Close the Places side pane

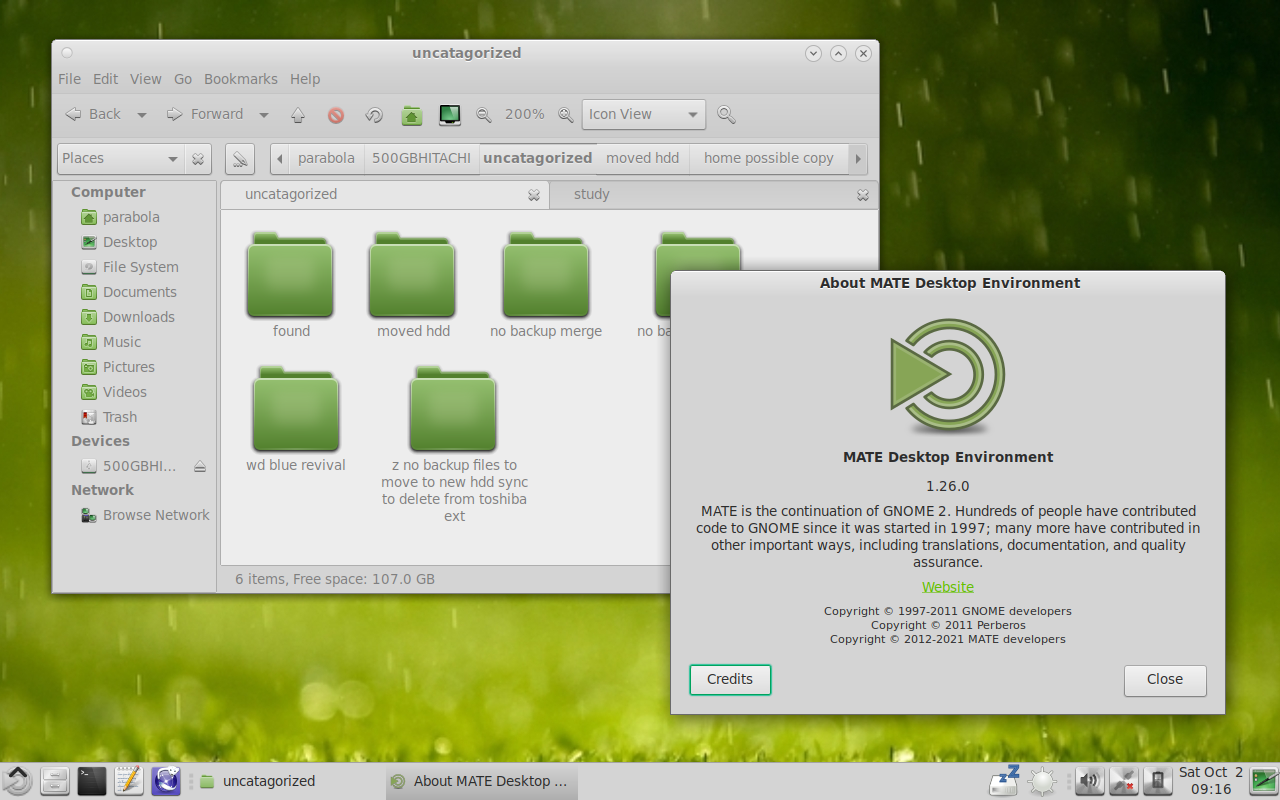pyautogui.click(x=198, y=158)
